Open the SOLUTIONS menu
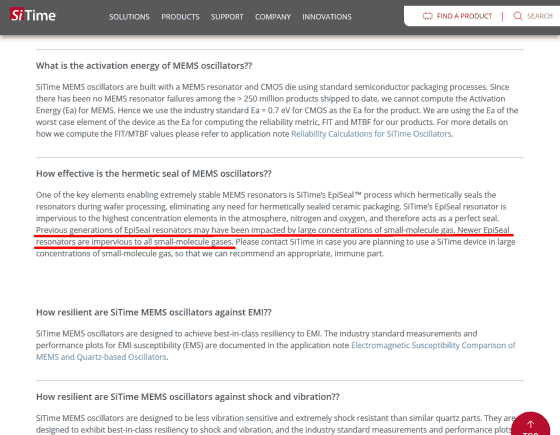 click(x=129, y=17)
